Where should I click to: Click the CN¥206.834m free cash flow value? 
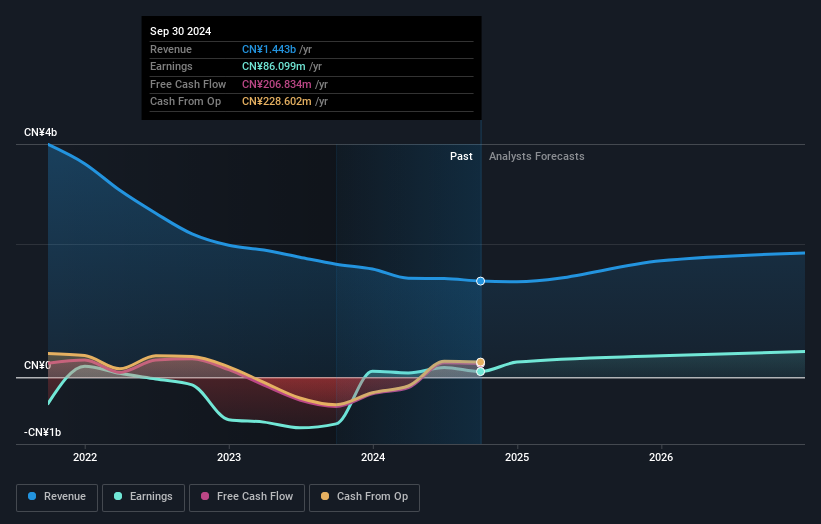click(x=276, y=84)
